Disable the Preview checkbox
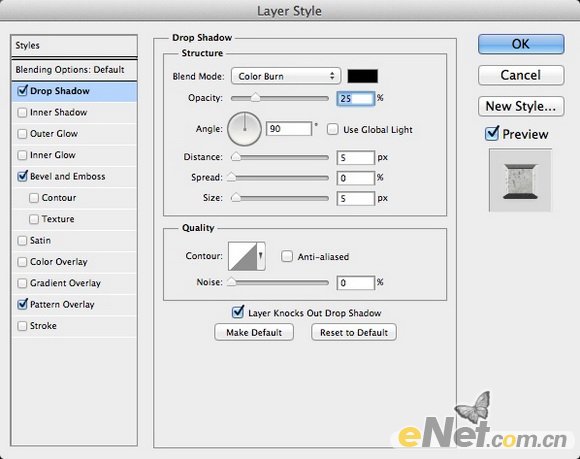This screenshot has height=459, width=580. coord(492,134)
